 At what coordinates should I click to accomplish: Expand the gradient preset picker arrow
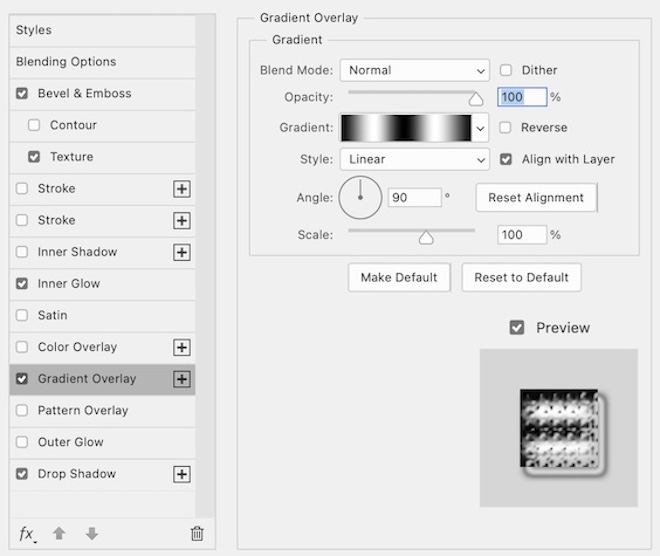481,128
